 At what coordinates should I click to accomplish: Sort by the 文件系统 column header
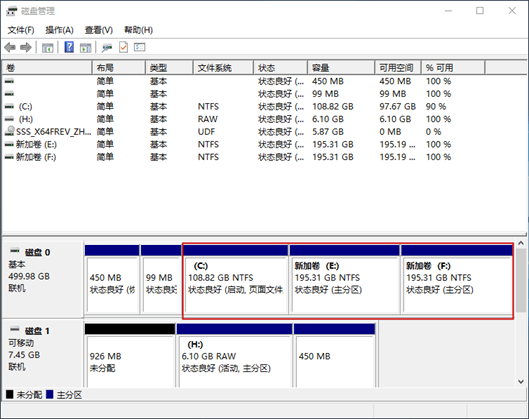tap(223, 68)
